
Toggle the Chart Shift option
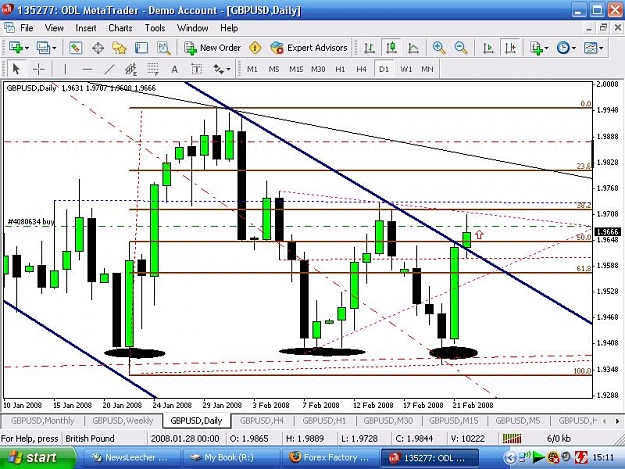[511, 48]
